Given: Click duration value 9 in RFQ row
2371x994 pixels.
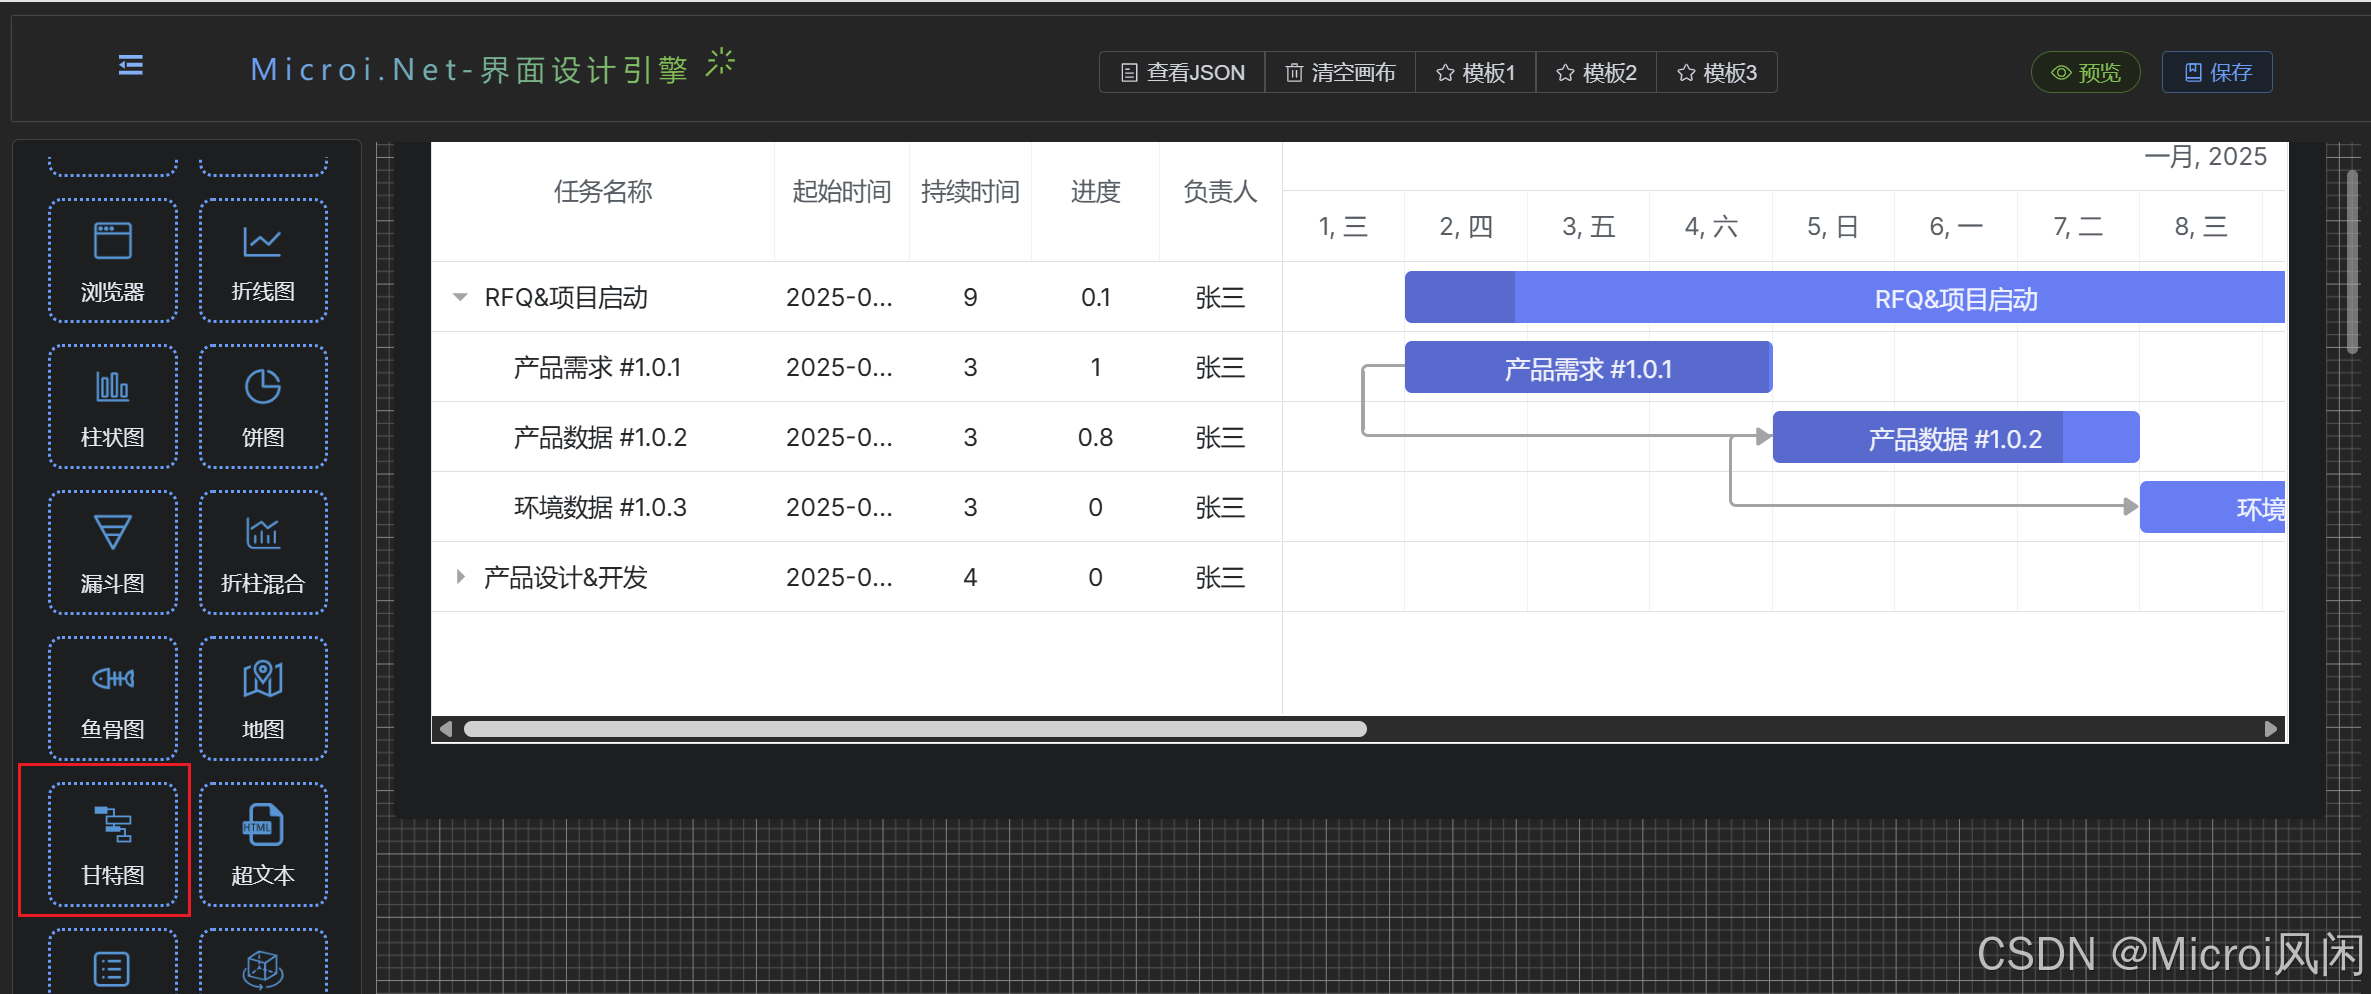Looking at the screenshot, I should point(970,297).
